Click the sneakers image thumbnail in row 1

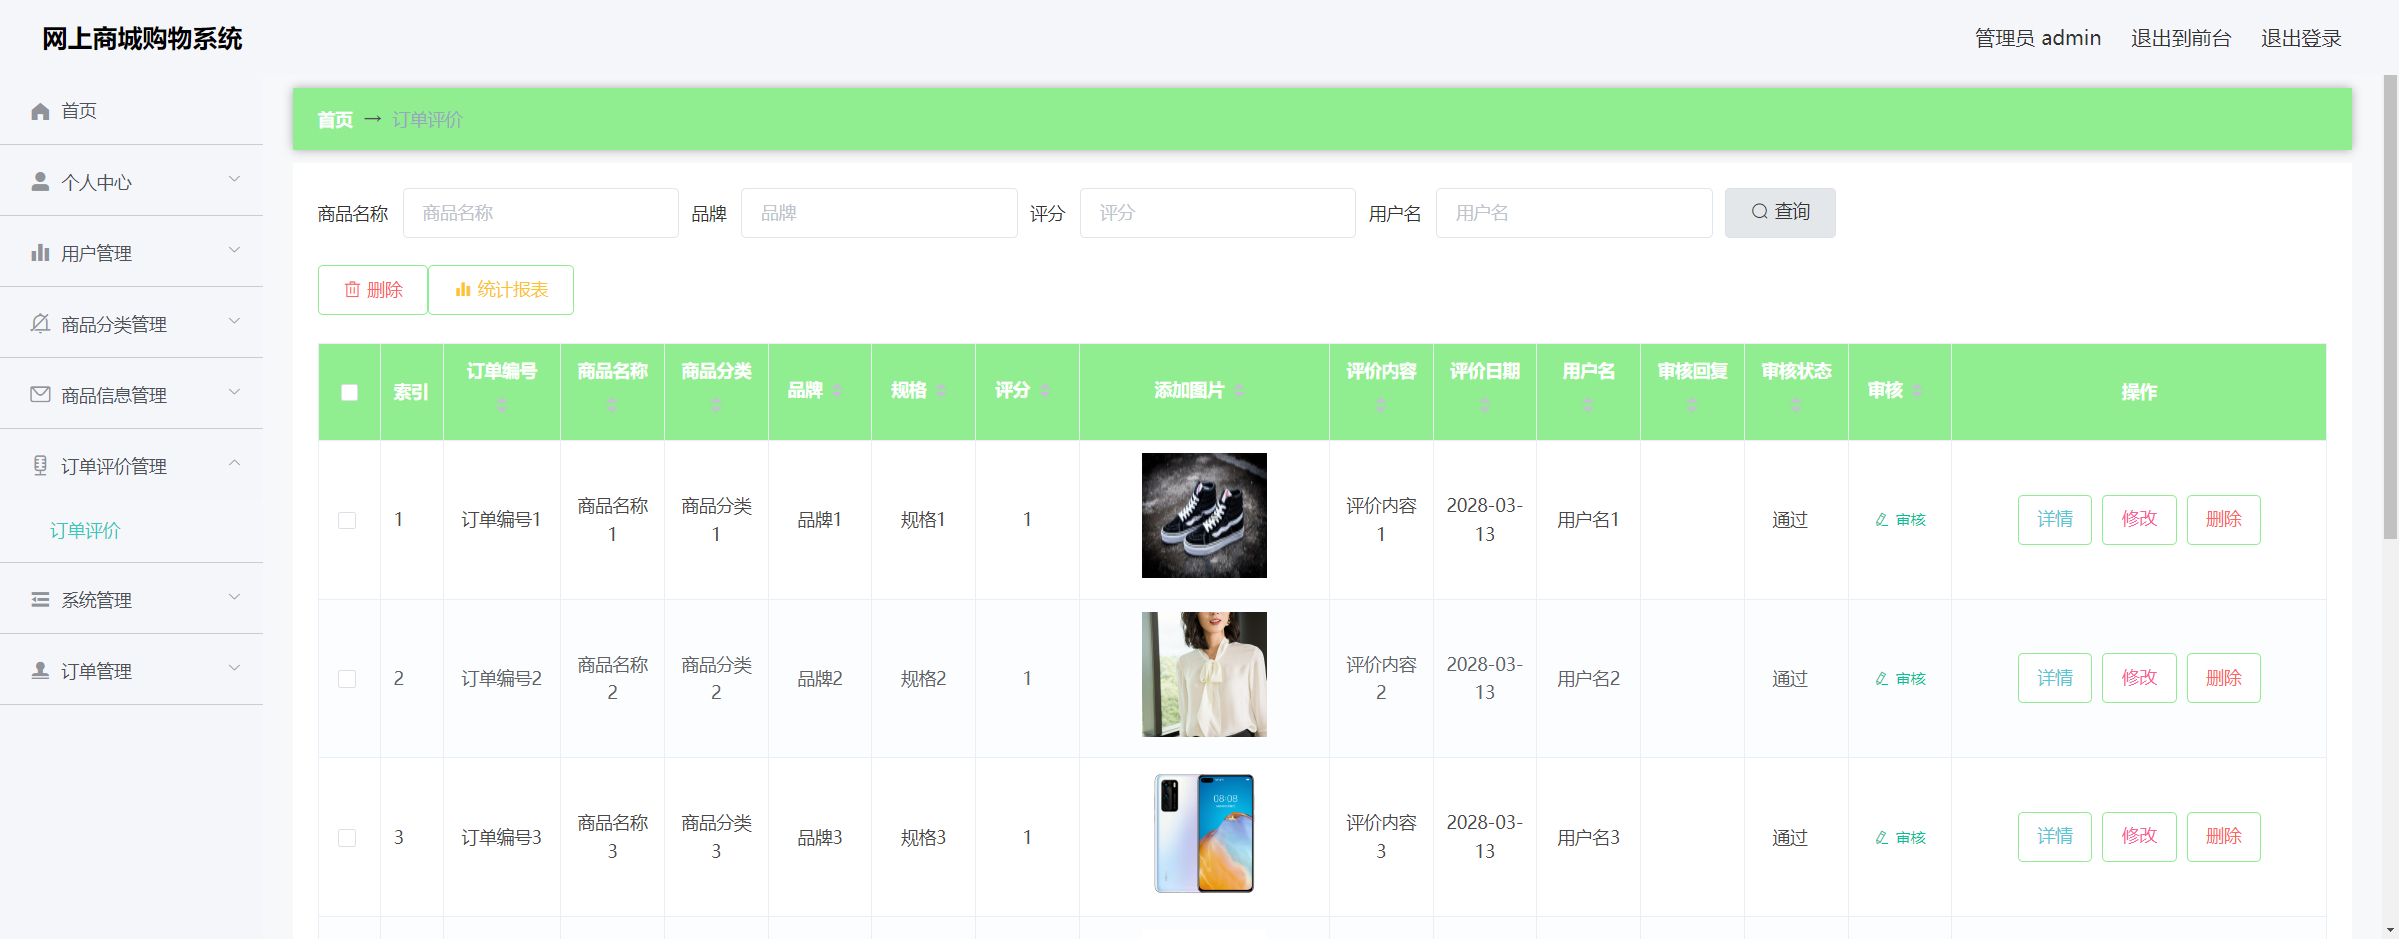click(x=1203, y=515)
